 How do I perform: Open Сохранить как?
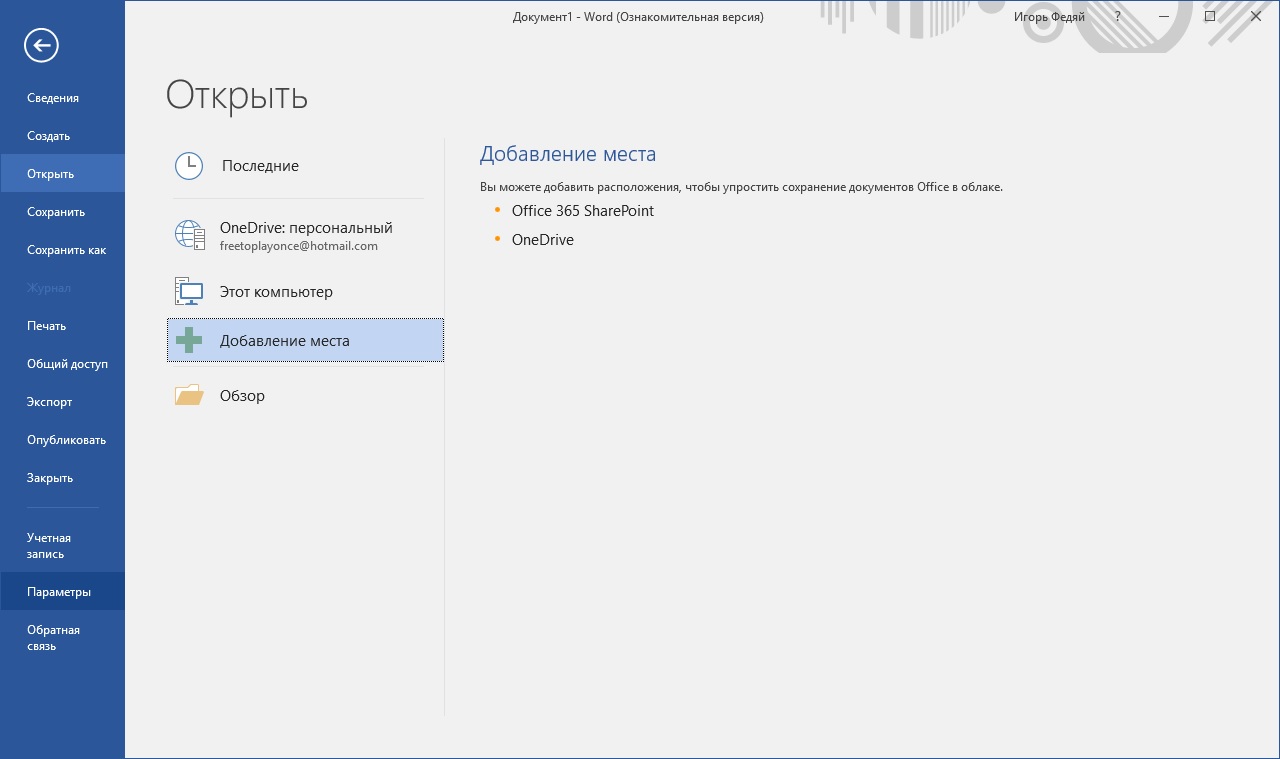pyautogui.click(x=62, y=250)
